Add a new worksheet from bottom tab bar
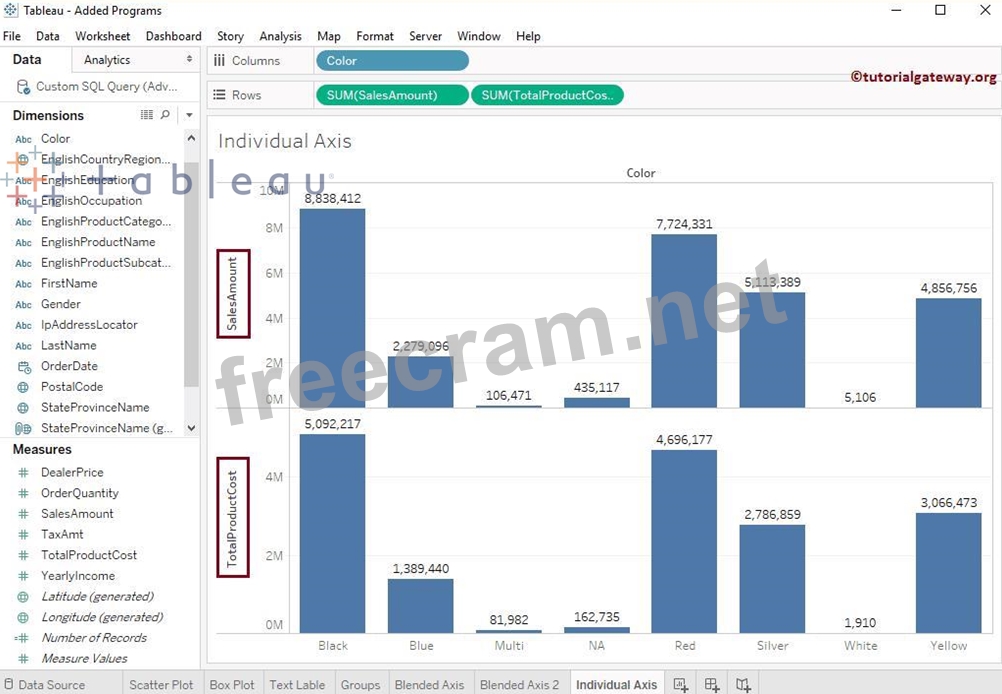This screenshot has width=1002, height=694. point(681,685)
